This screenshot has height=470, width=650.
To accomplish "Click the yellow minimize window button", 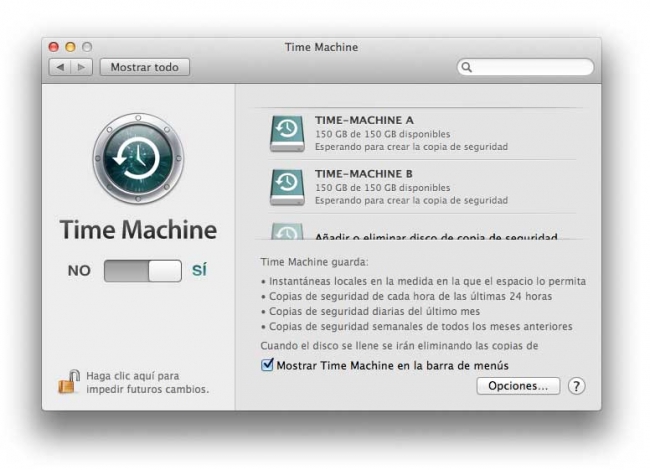I will point(70,47).
